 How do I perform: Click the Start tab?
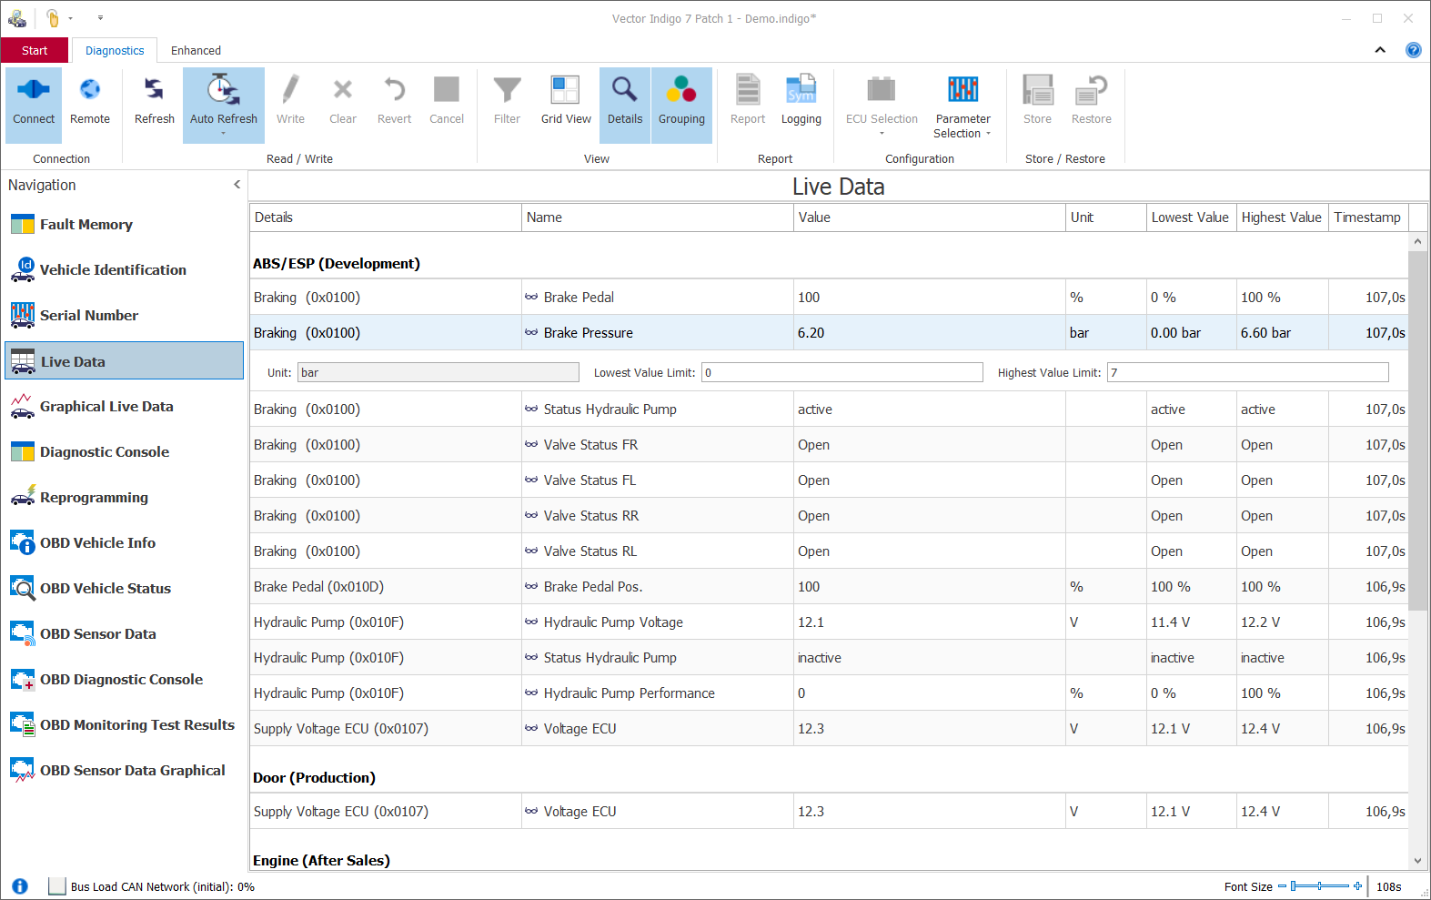[35, 50]
